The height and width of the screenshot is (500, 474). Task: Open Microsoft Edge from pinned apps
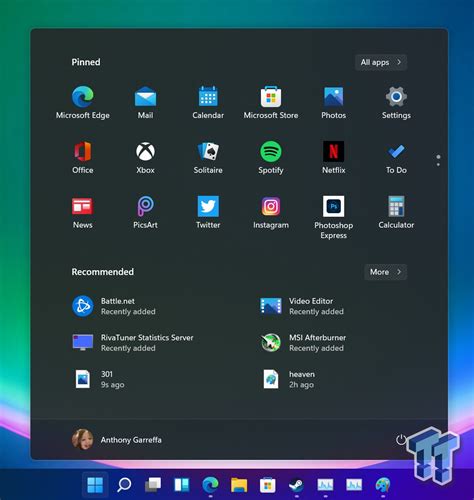(83, 102)
